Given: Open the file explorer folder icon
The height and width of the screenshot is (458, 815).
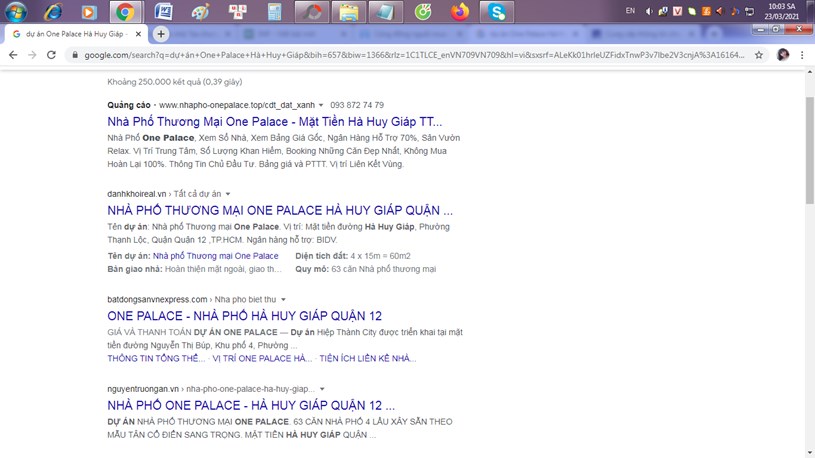Looking at the screenshot, I should (349, 11).
